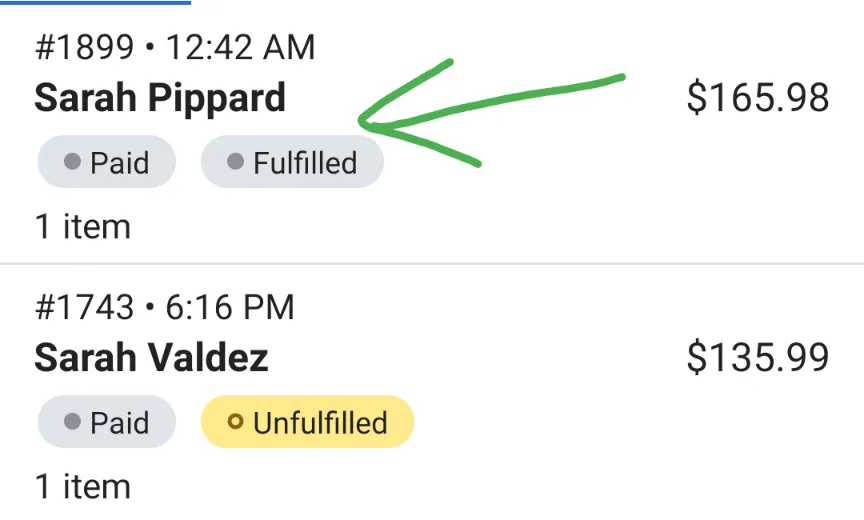864x520 pixels.
Task: Open order #1743 from Sarah Valdez
Action: 432,393
